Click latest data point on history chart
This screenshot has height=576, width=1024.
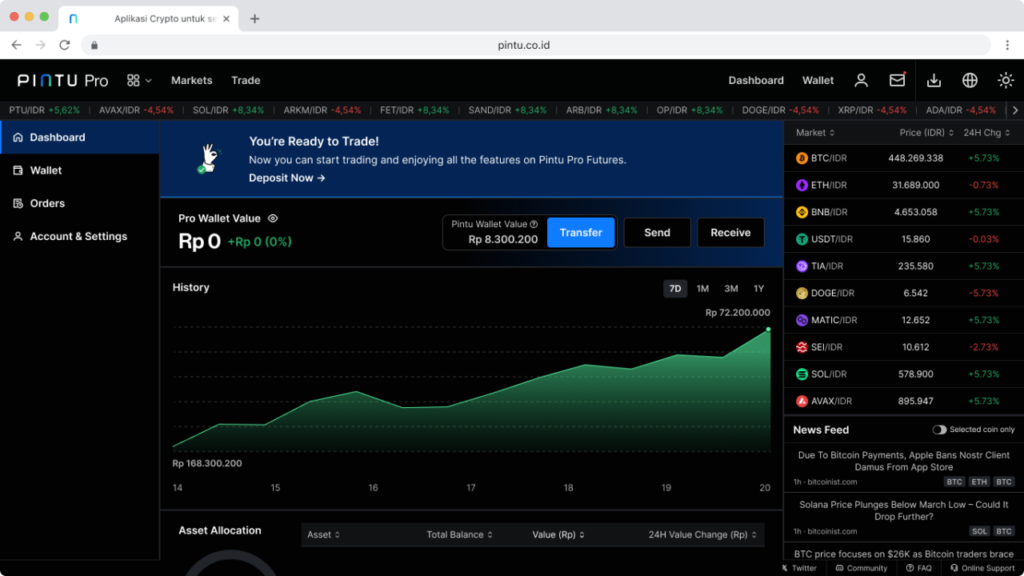click(x=768, y=329)
